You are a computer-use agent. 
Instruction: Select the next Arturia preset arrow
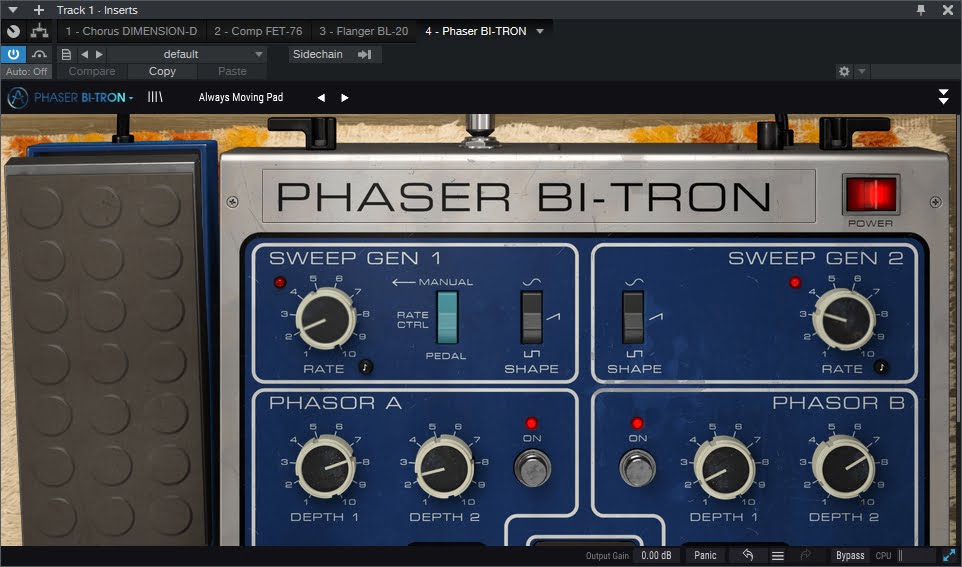[x=344, y=98]
